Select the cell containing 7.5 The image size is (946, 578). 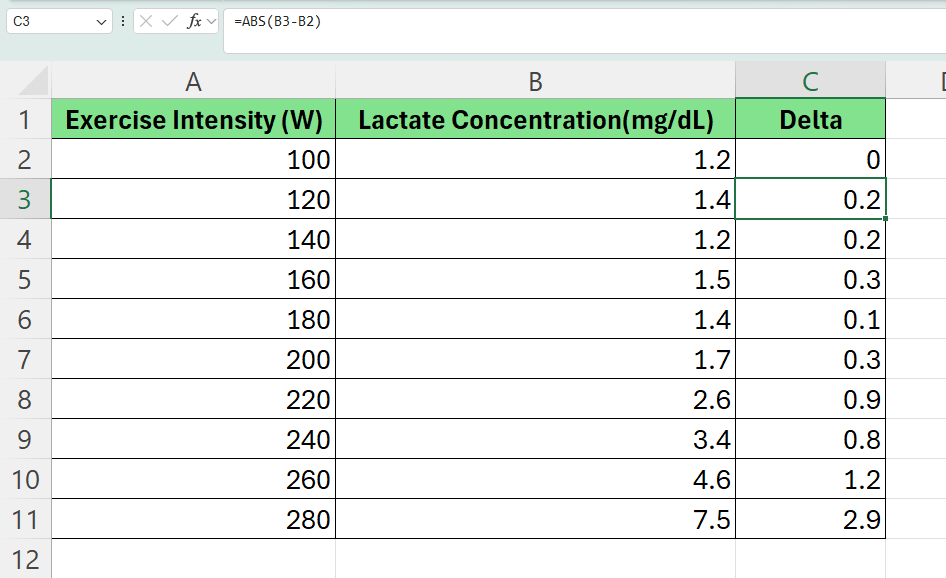click(x=535, y=520)
